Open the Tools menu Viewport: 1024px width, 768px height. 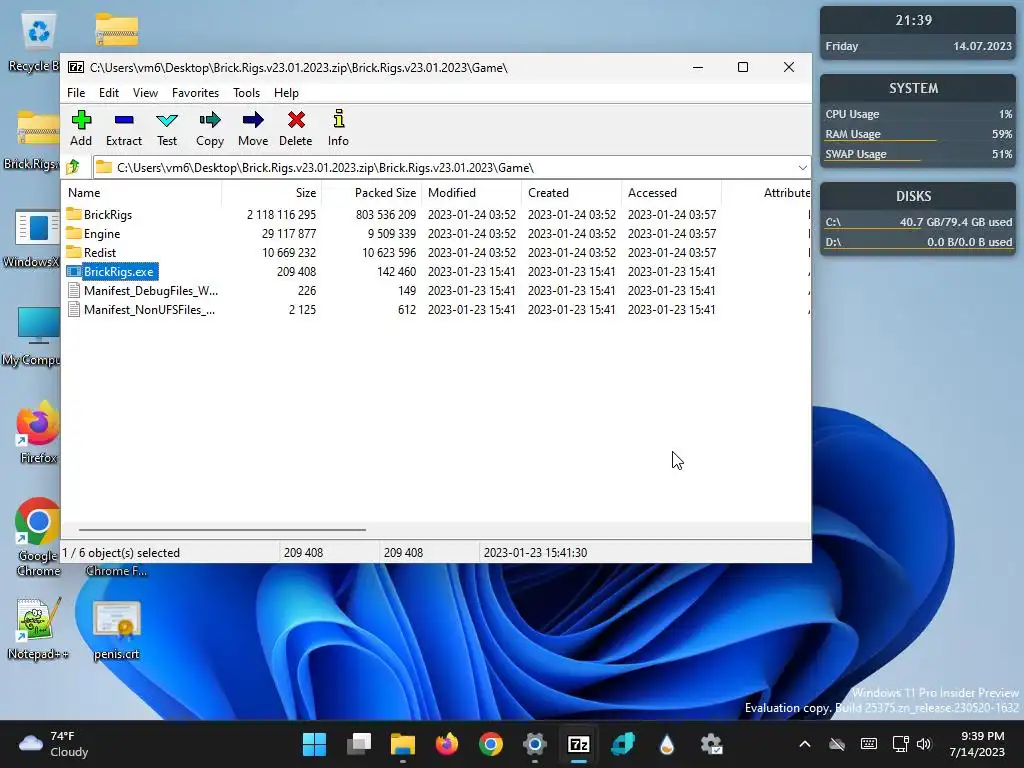pos(246,93)
